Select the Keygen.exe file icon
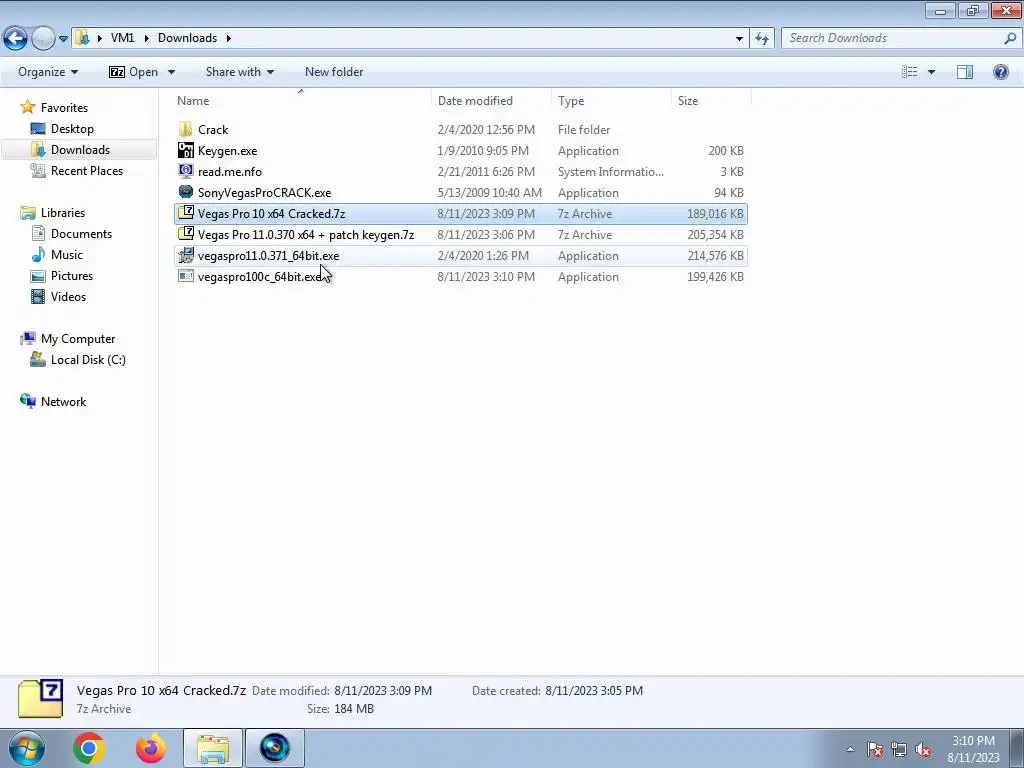Image resolution: width=1024 pixels, height=768 pixels. (185, 150)
